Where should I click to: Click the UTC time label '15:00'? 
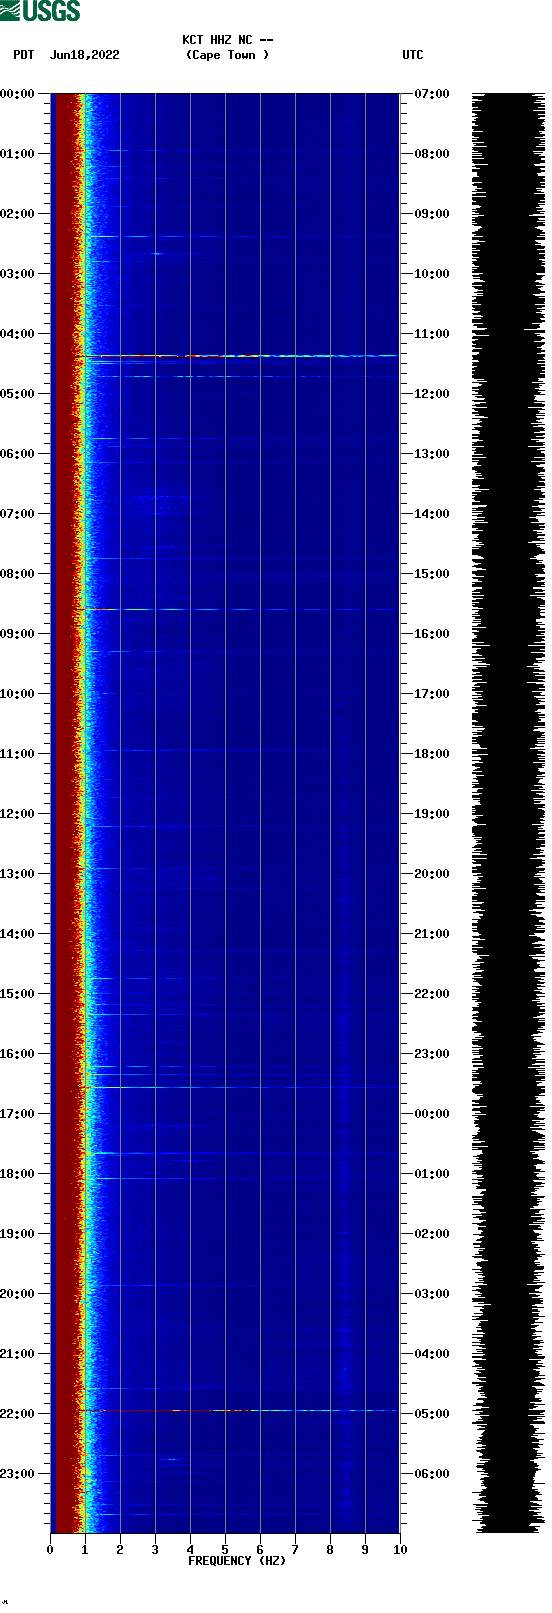click(x=432, y=574)
